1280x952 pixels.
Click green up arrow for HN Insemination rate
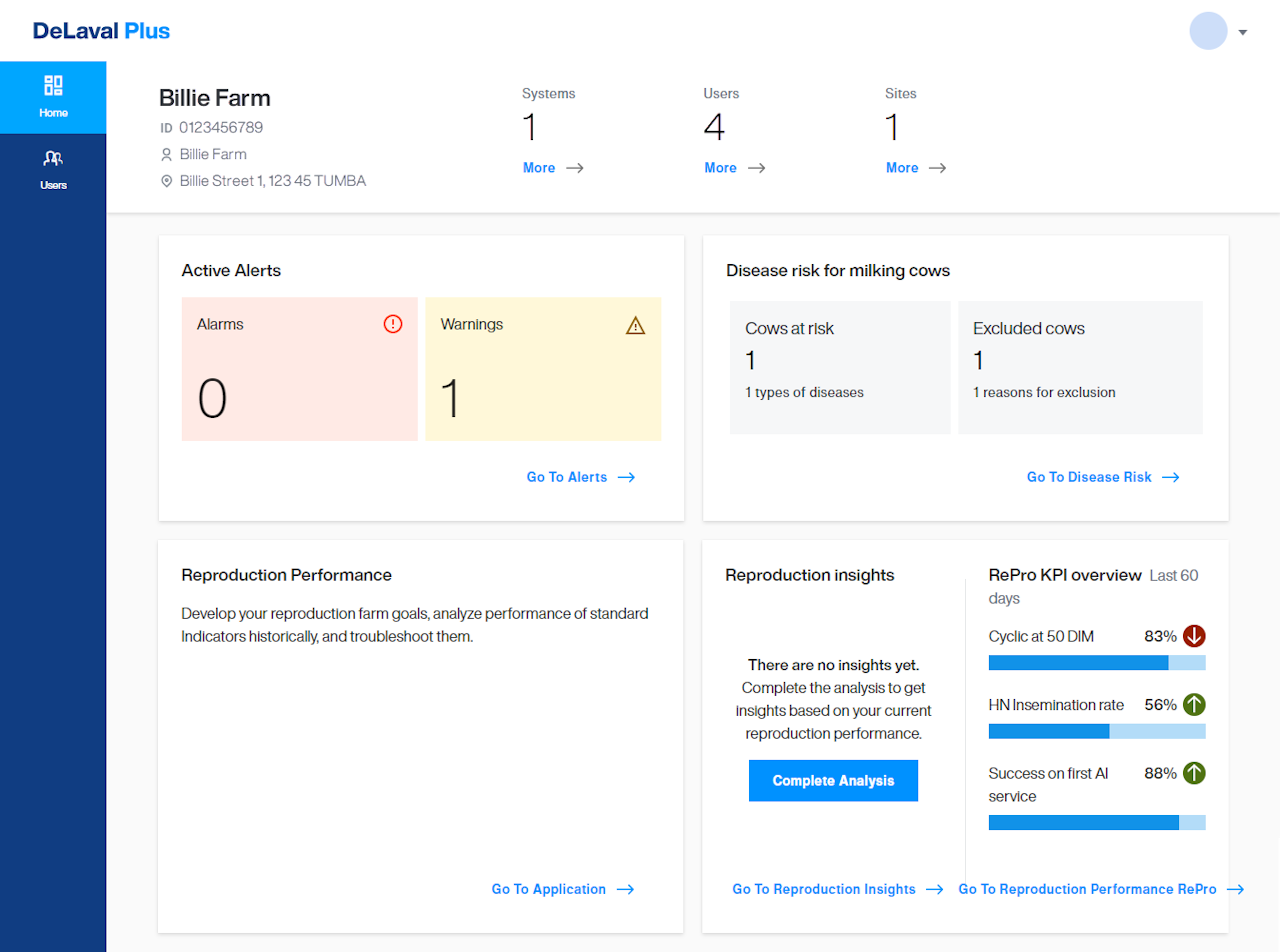click(1194, 705)
